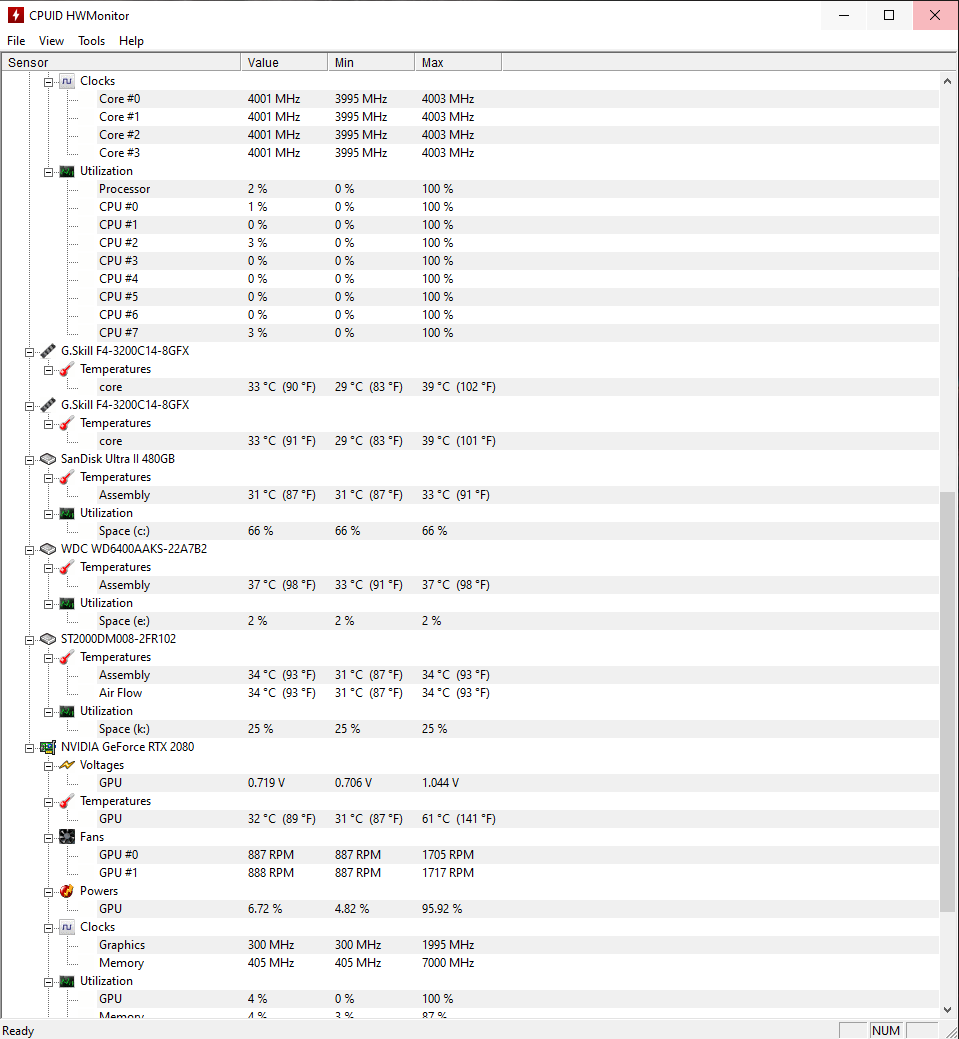
Task: Collapse the CPU Utilization node
Action: coord(48,172)
